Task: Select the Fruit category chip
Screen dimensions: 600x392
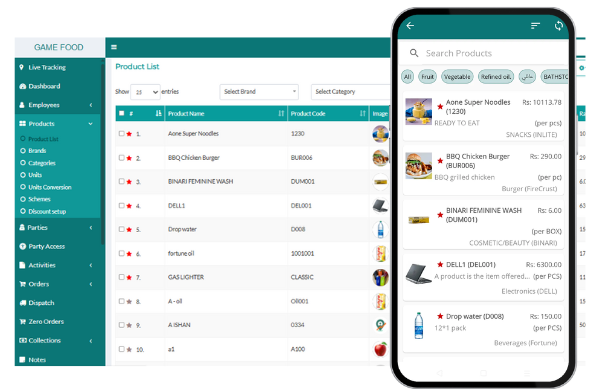Action: coord(427,77)
